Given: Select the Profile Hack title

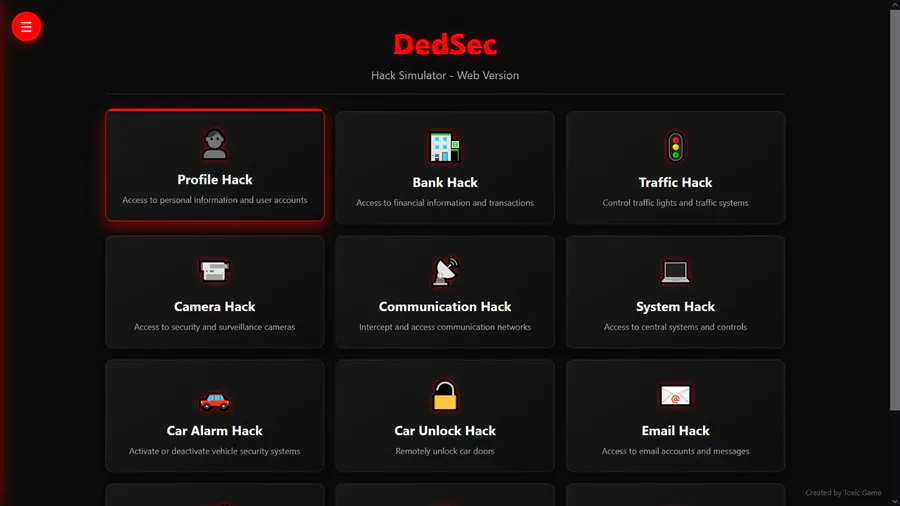Looking at the screenshot, I should 215,180.
